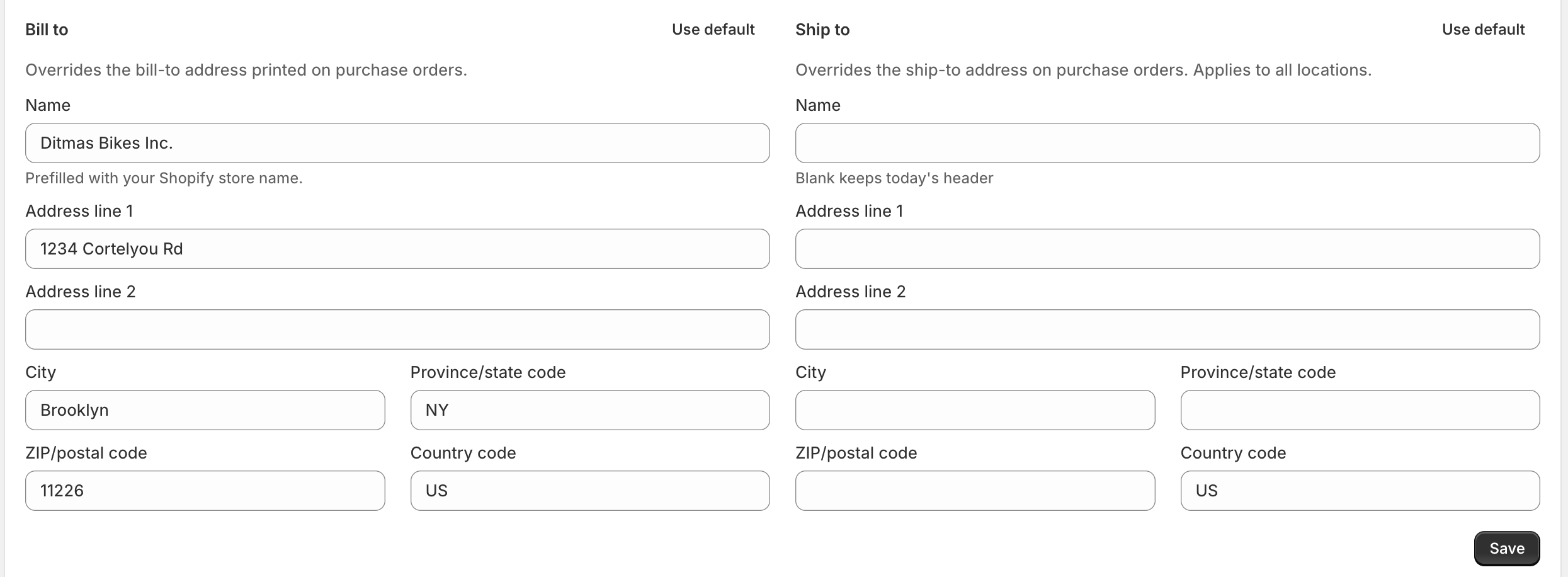Focus Ship to Name field
1568x577 pixels.
point(1167,143)
